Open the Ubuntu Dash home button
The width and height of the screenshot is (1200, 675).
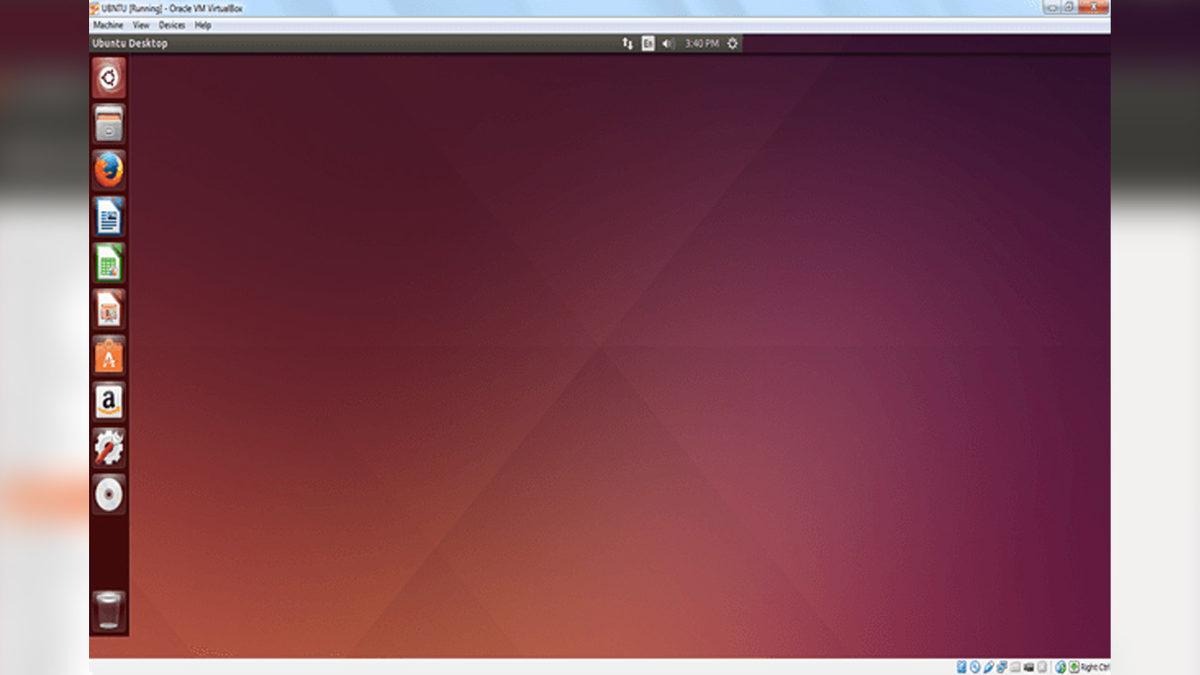pos(108,76)
